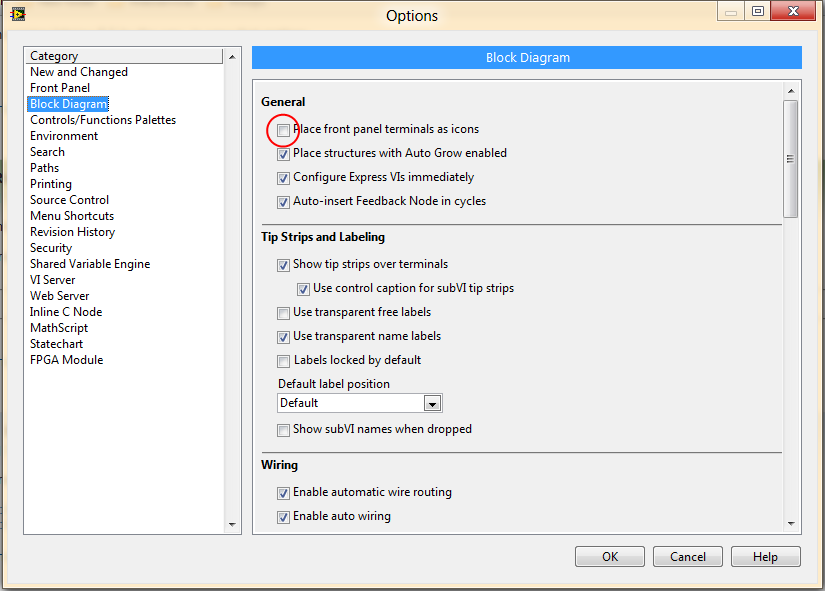Select Web Server category
This screenshot has width=825, height=600.
click(59, 296)
